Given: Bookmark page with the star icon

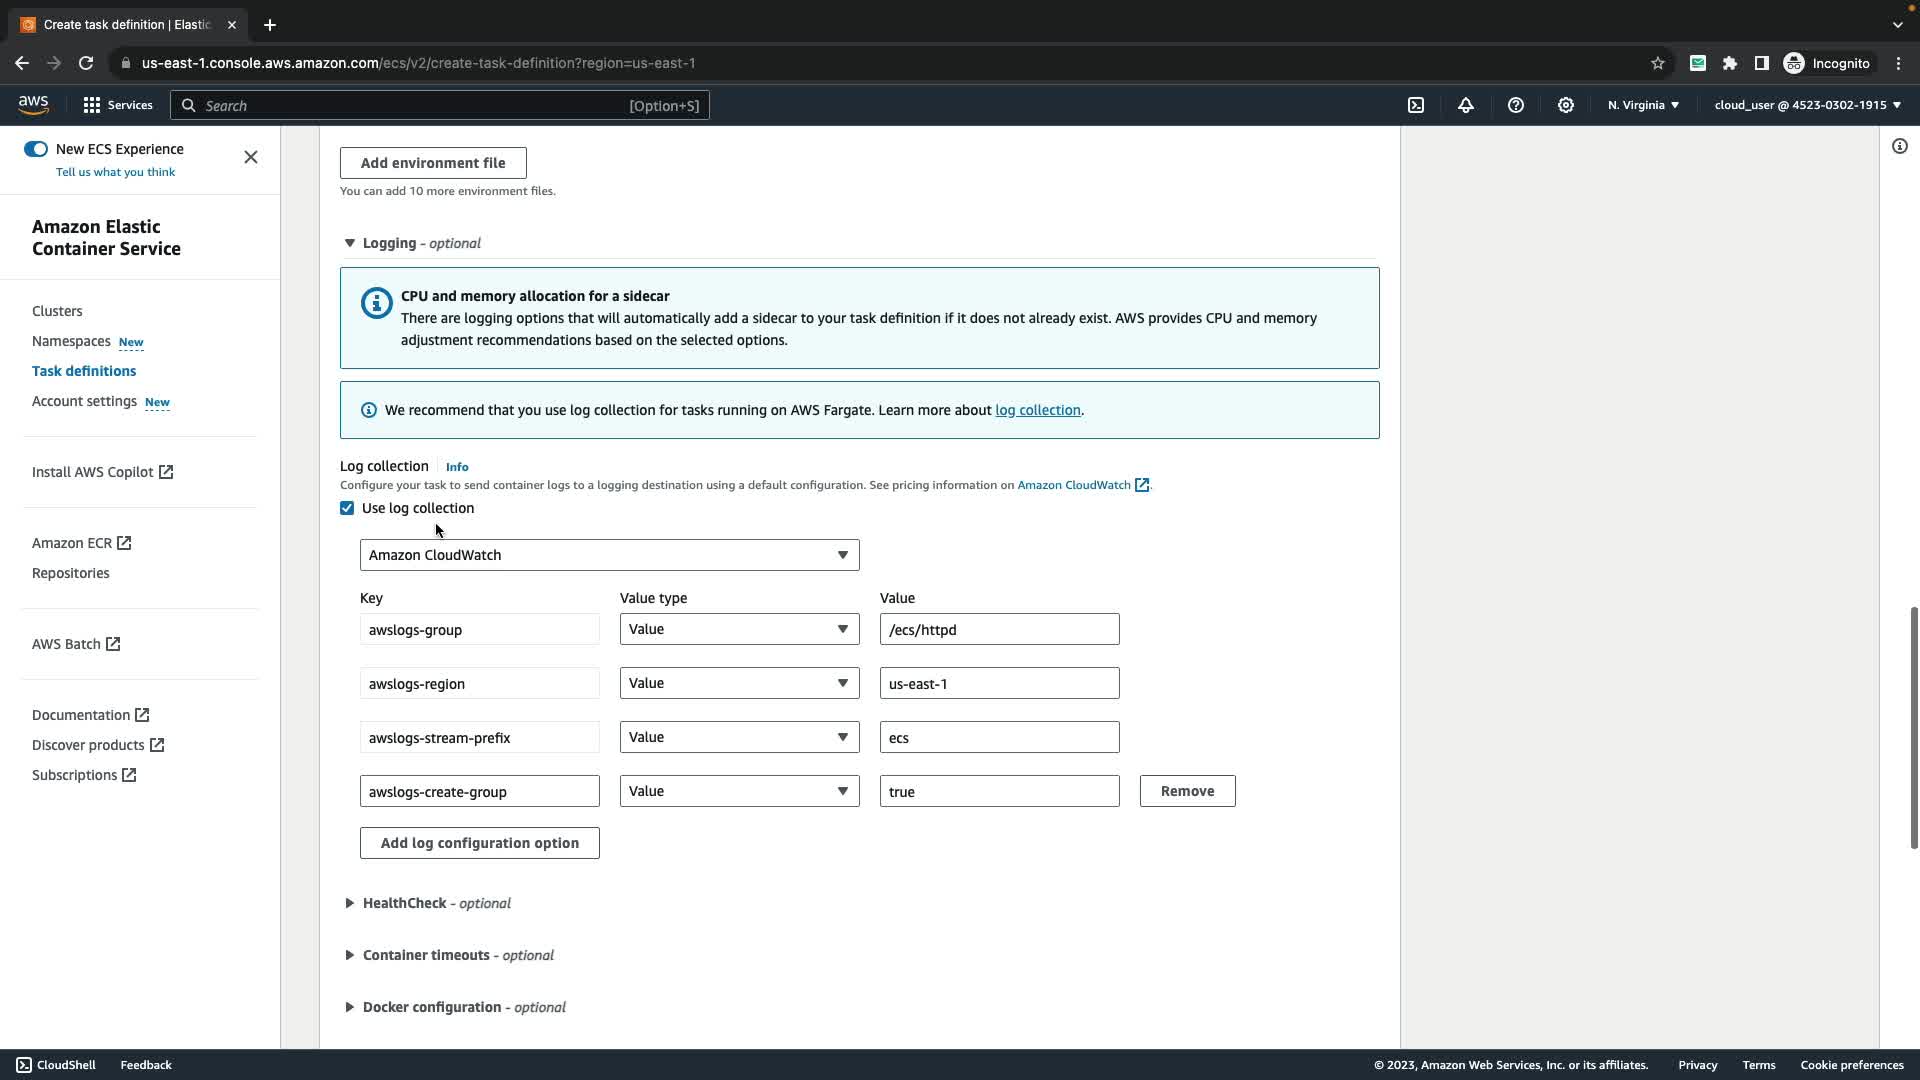Looking at the screenshot, I should (1658, 63).
